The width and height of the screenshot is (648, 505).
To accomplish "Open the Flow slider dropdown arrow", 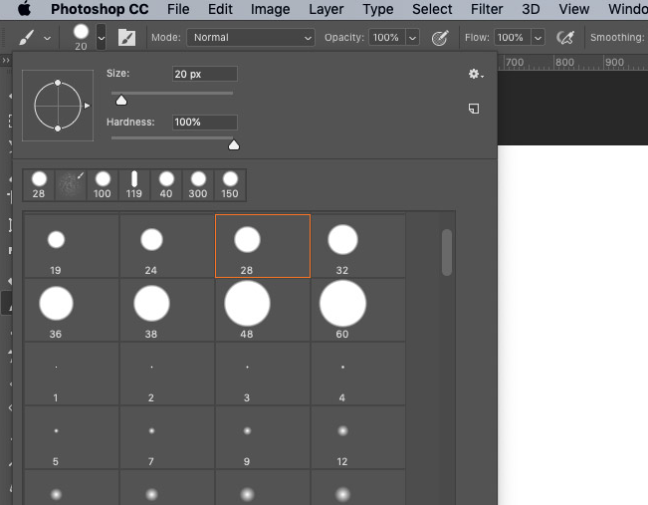I will pyautogui.click(x=538, y=38).
